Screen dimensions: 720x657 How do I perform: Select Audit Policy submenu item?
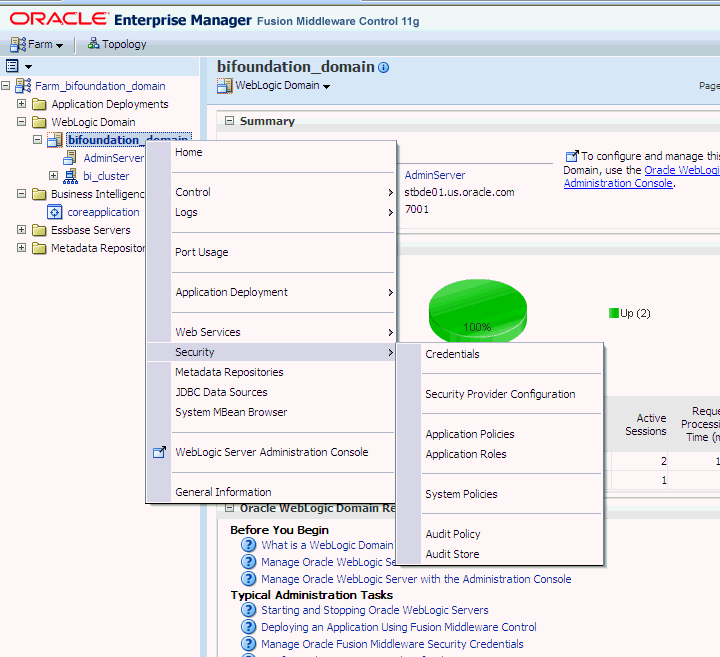[500, 534]
